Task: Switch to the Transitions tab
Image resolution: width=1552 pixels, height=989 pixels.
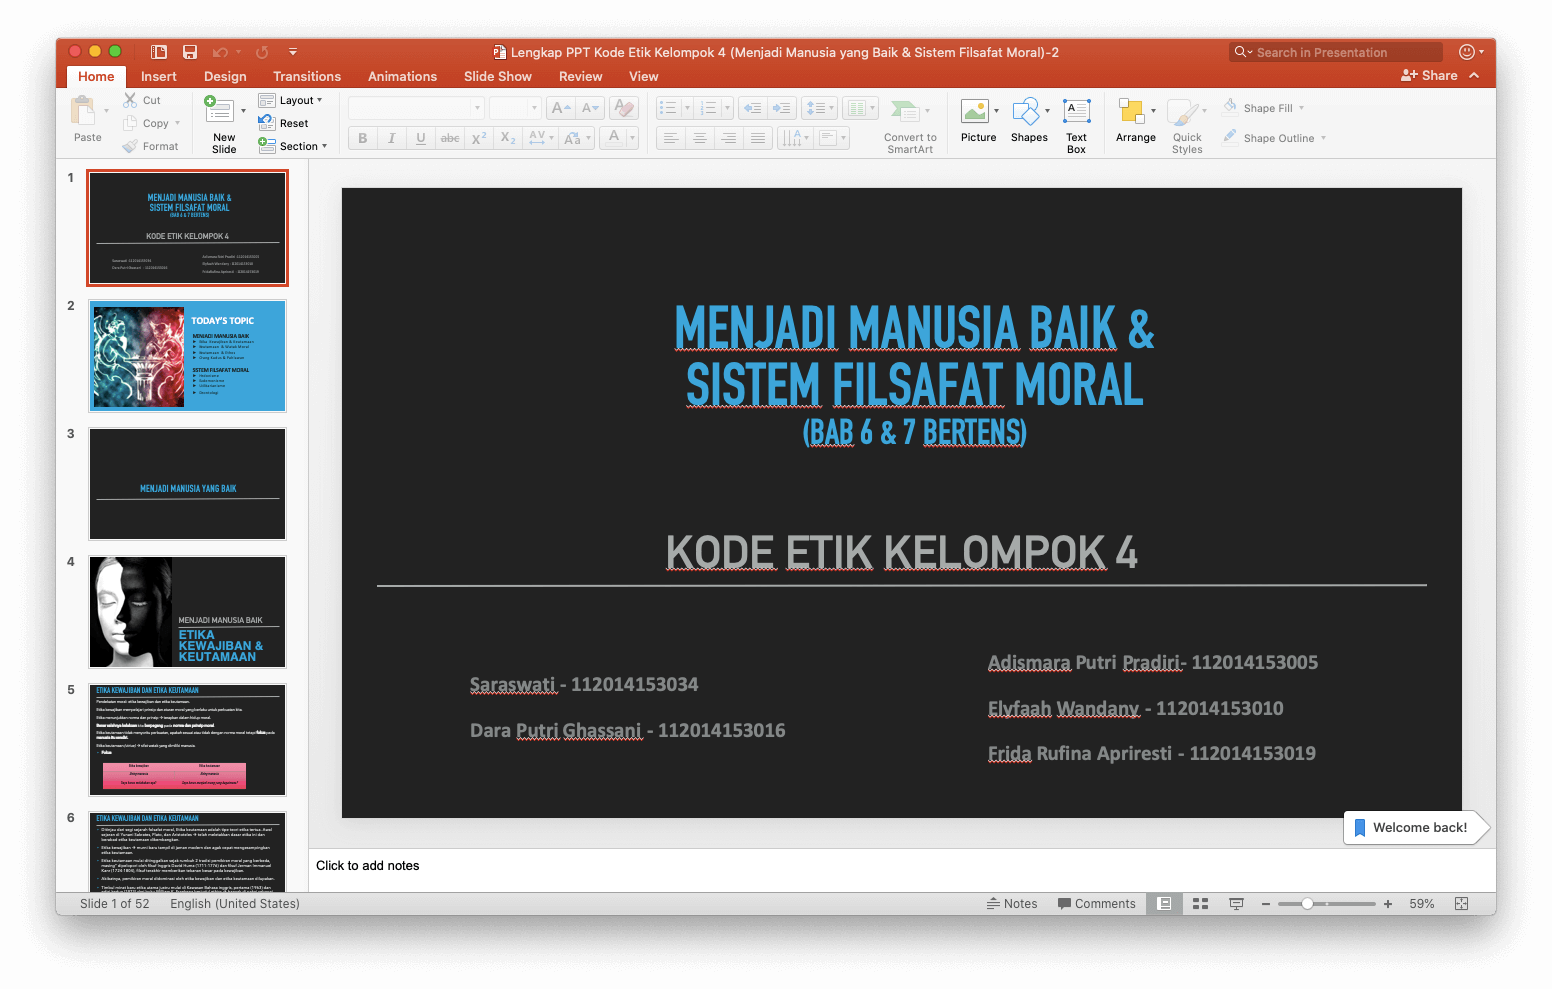Action: 307,76
